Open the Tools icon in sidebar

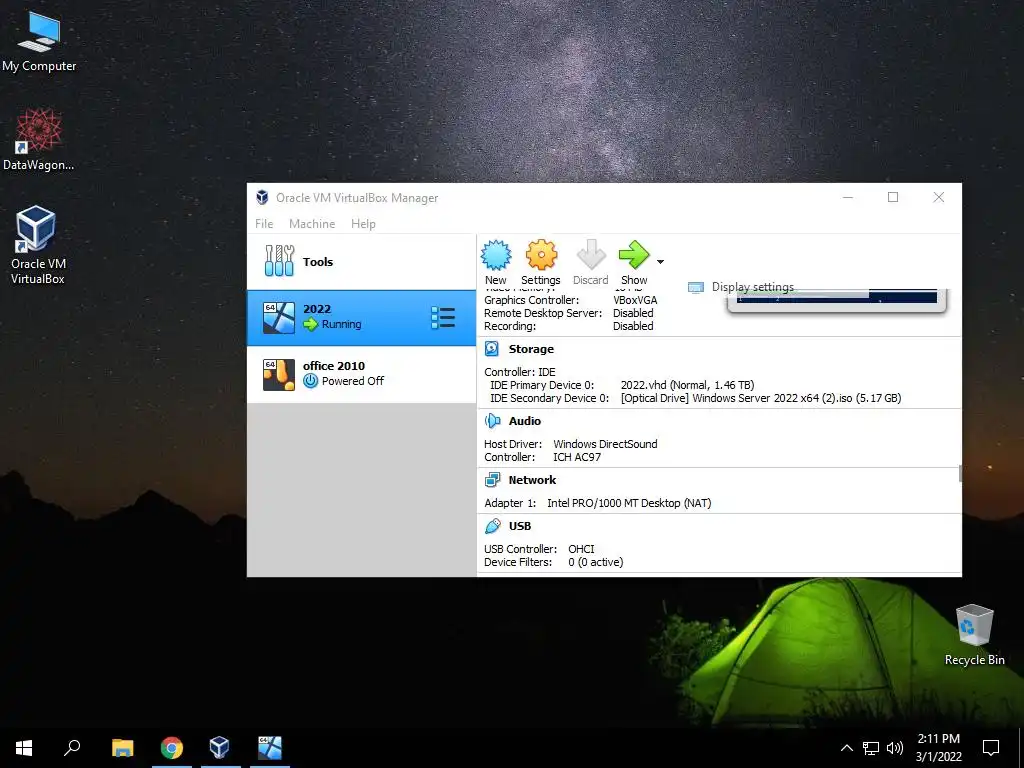(280, 261)
